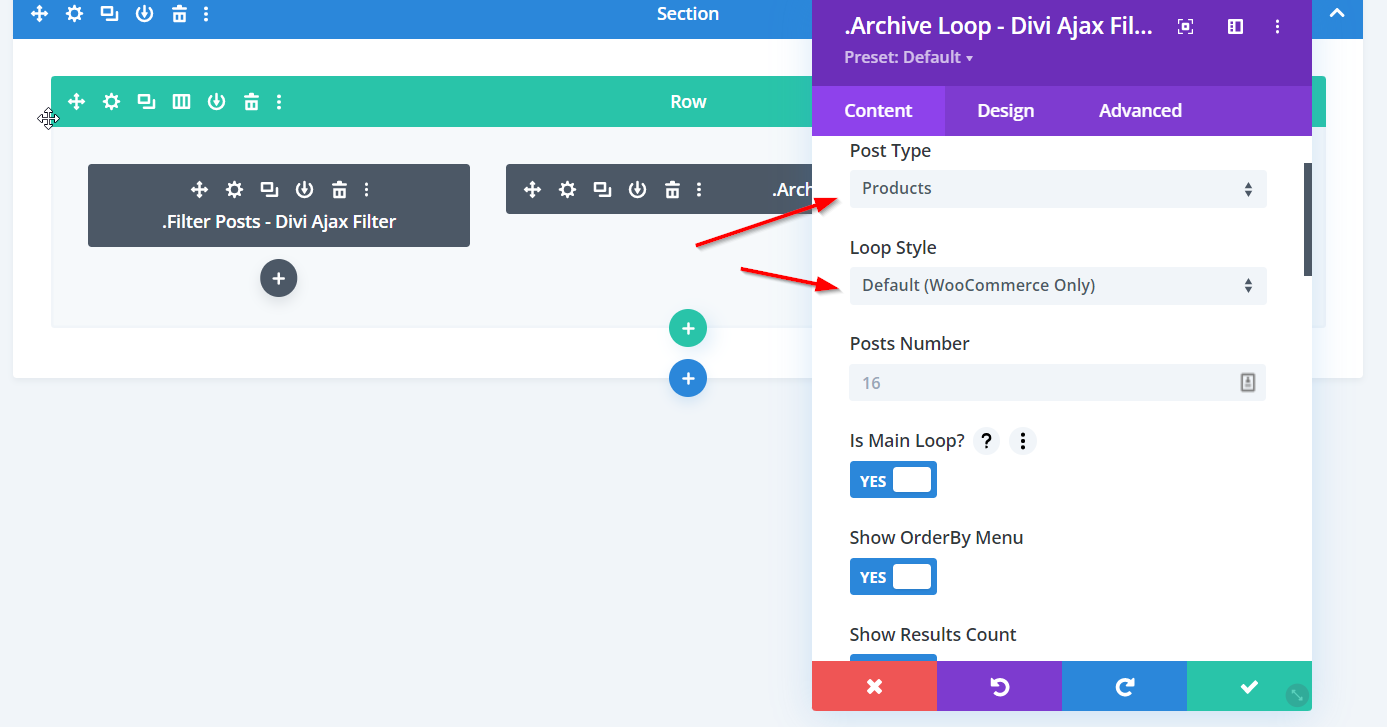Add new section with blue plus
1387x727 pixels.
tap(688, 379)
